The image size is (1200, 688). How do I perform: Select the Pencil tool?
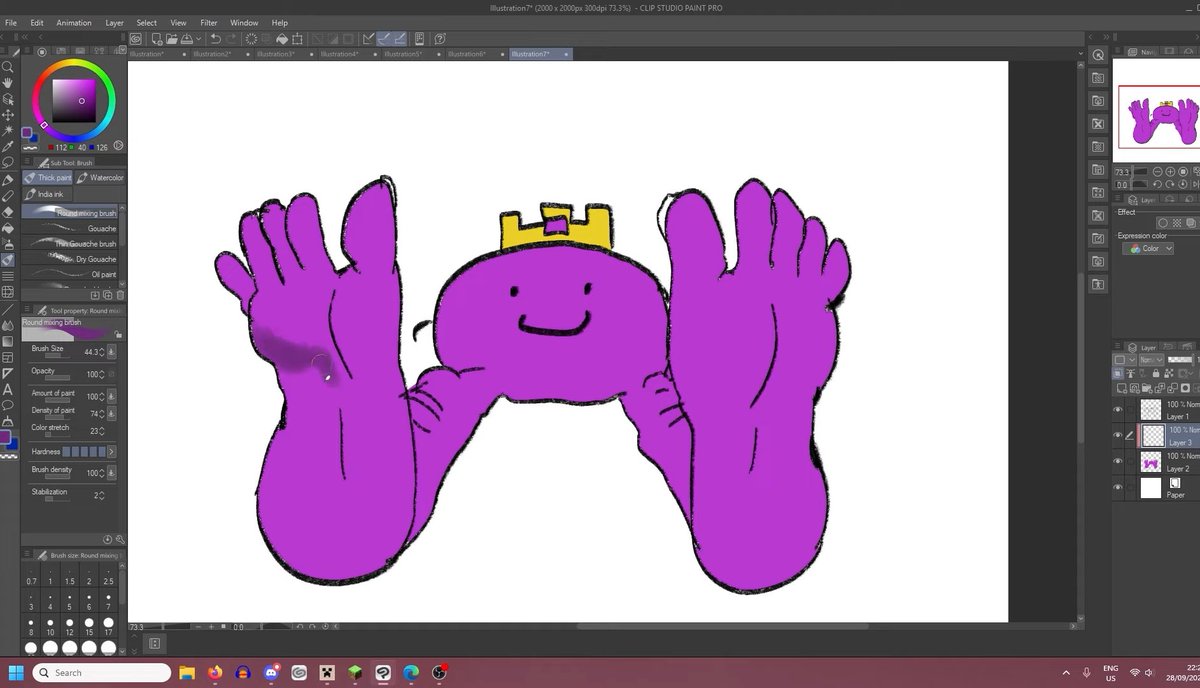(x=7, y=195)
